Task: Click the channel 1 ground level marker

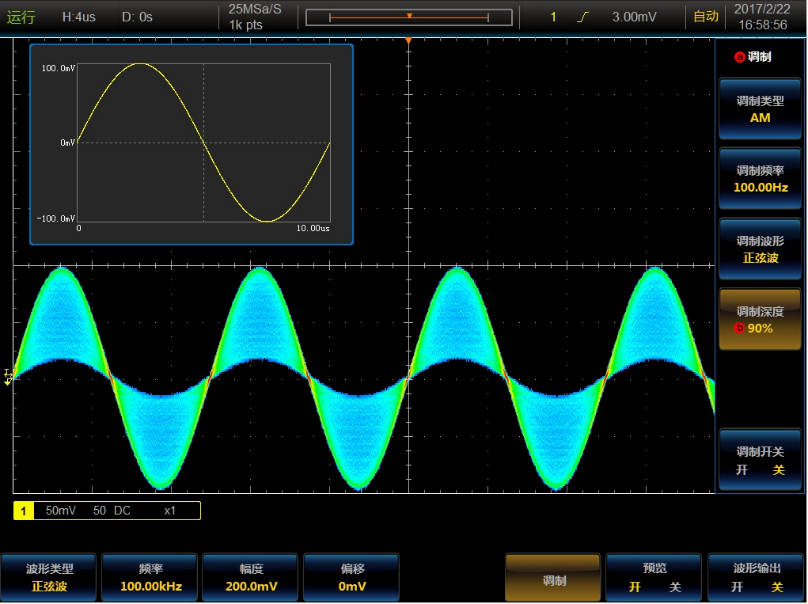Action: tap(8, 376)
